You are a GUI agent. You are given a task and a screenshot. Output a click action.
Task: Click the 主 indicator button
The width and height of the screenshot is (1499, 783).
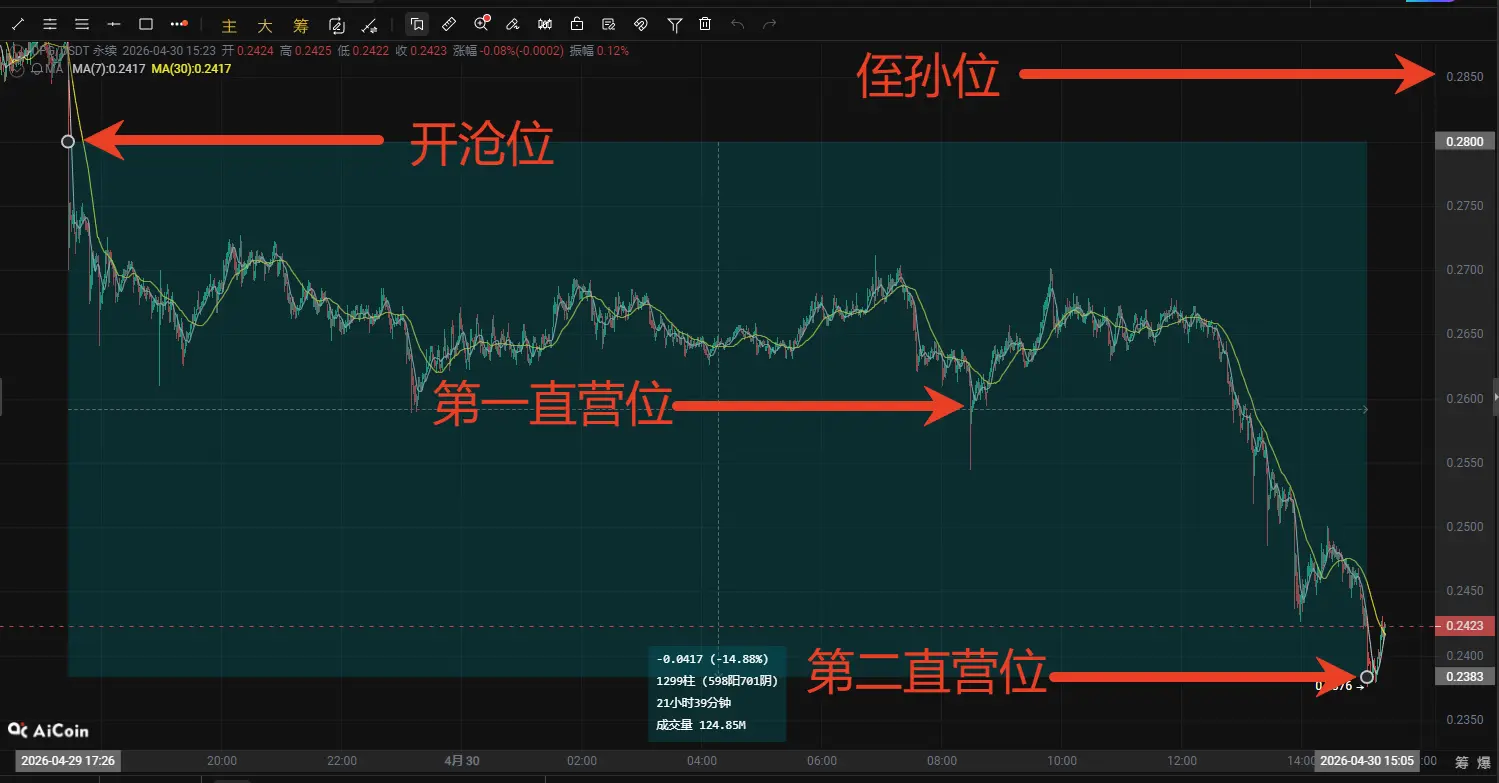[229, 25]
